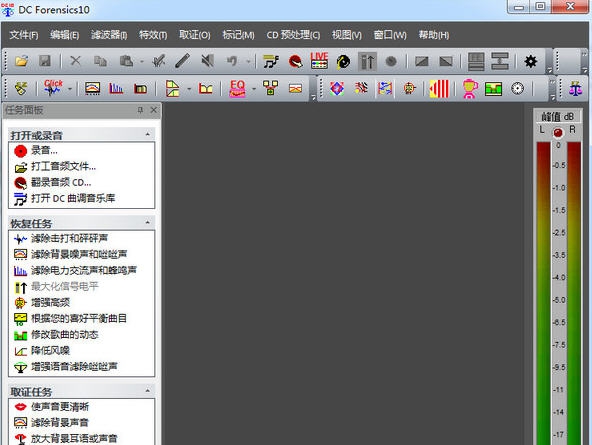Pin the 任务面板 task panel
The height and width of the screenshot is (445, 592).
(140, 110)
